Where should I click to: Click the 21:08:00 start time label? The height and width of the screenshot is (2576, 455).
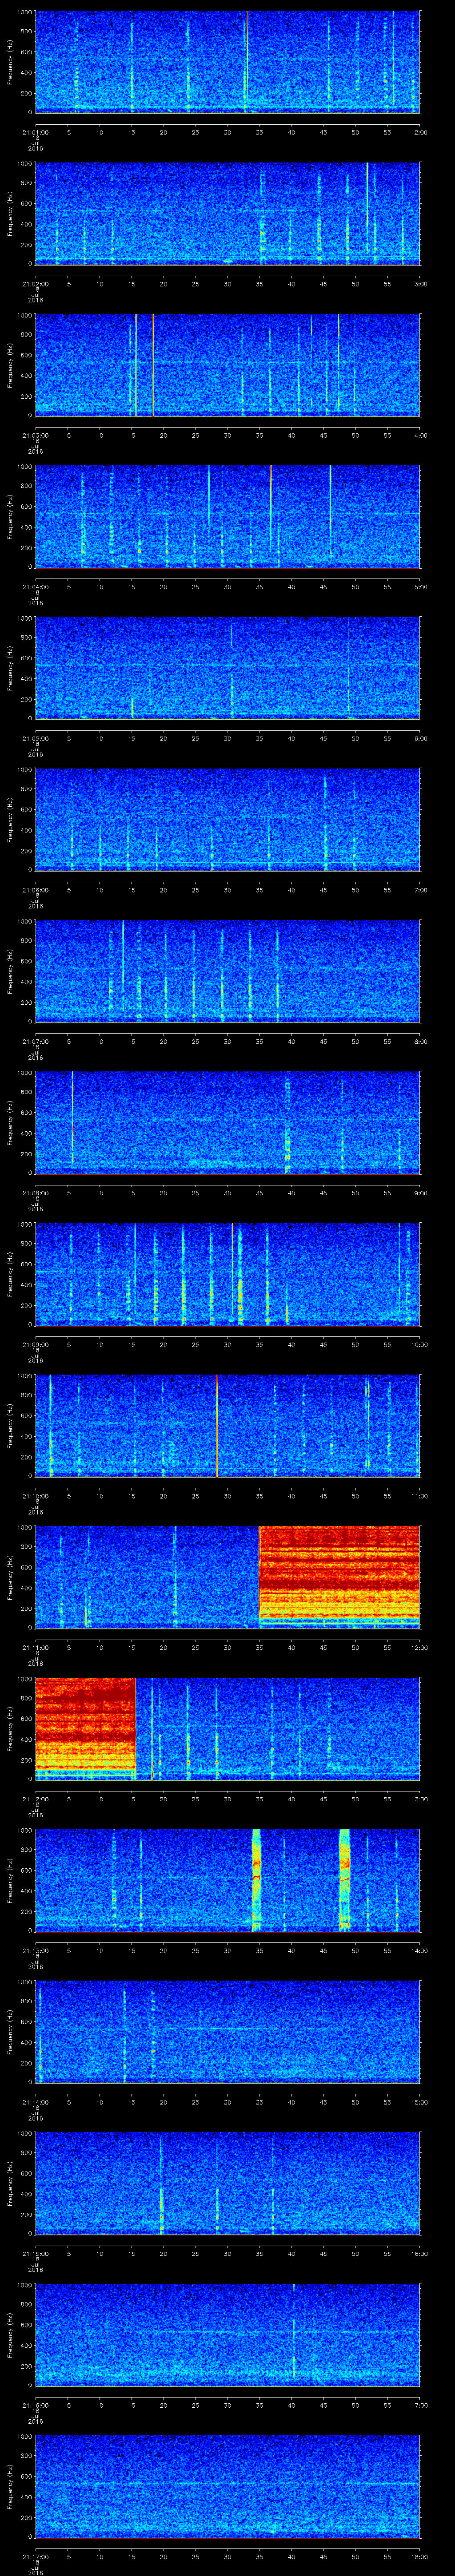tap(35, 1193)
